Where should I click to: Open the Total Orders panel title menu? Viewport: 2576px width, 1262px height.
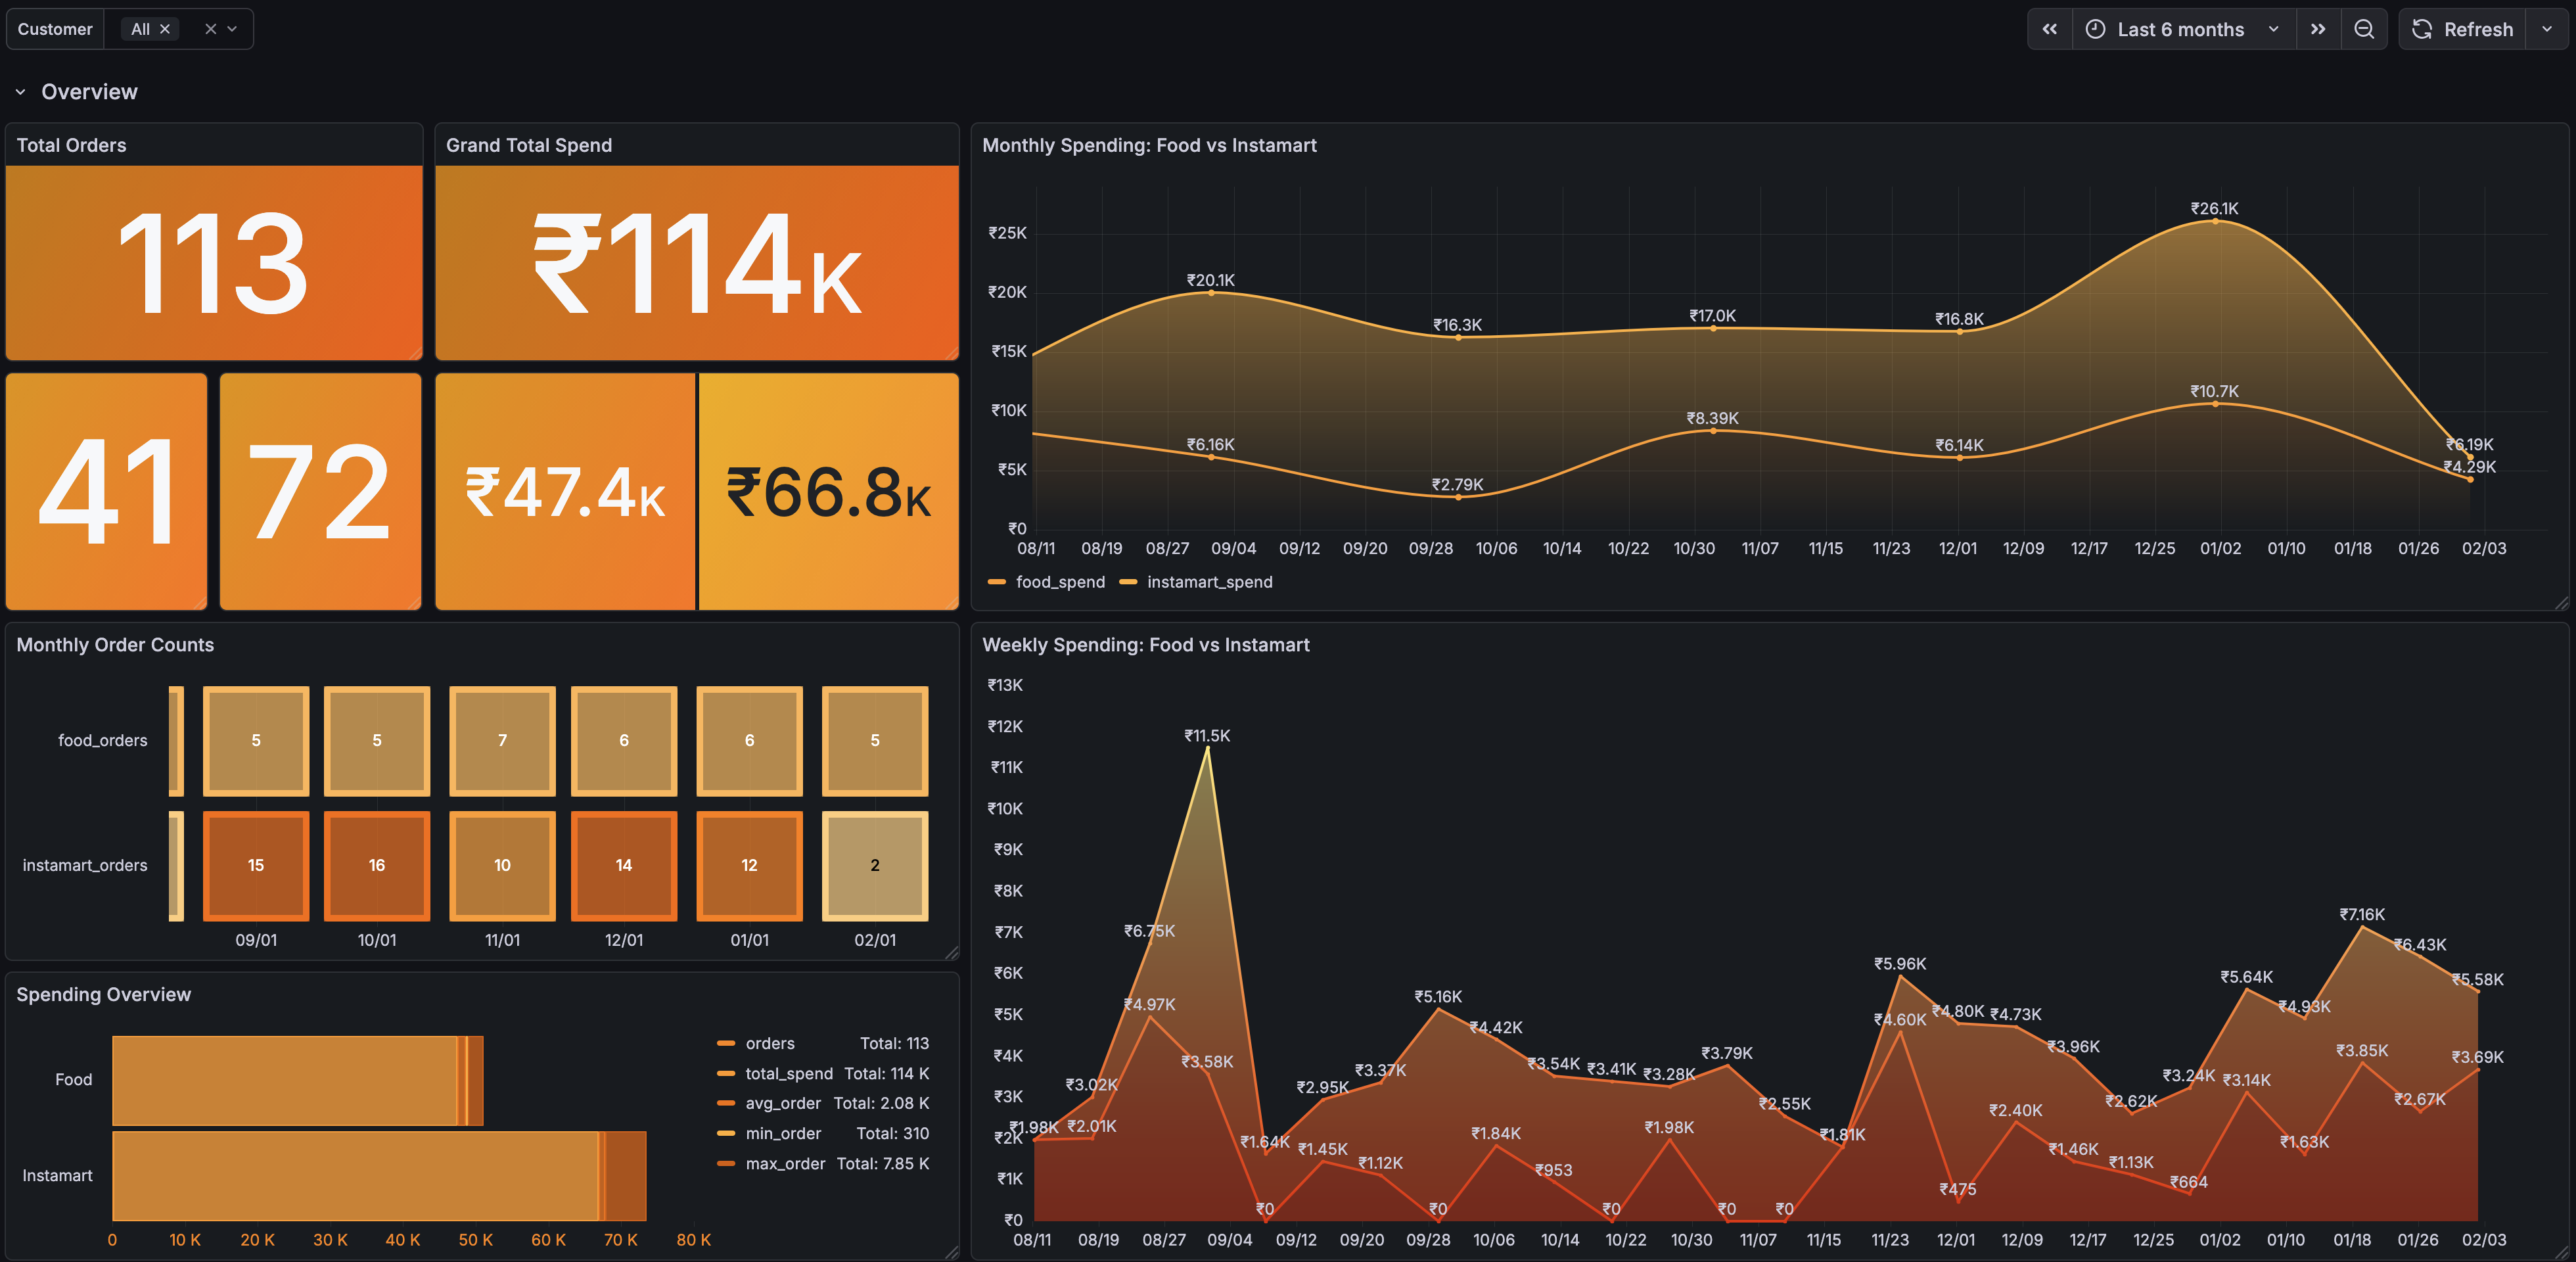coord(71,145)
